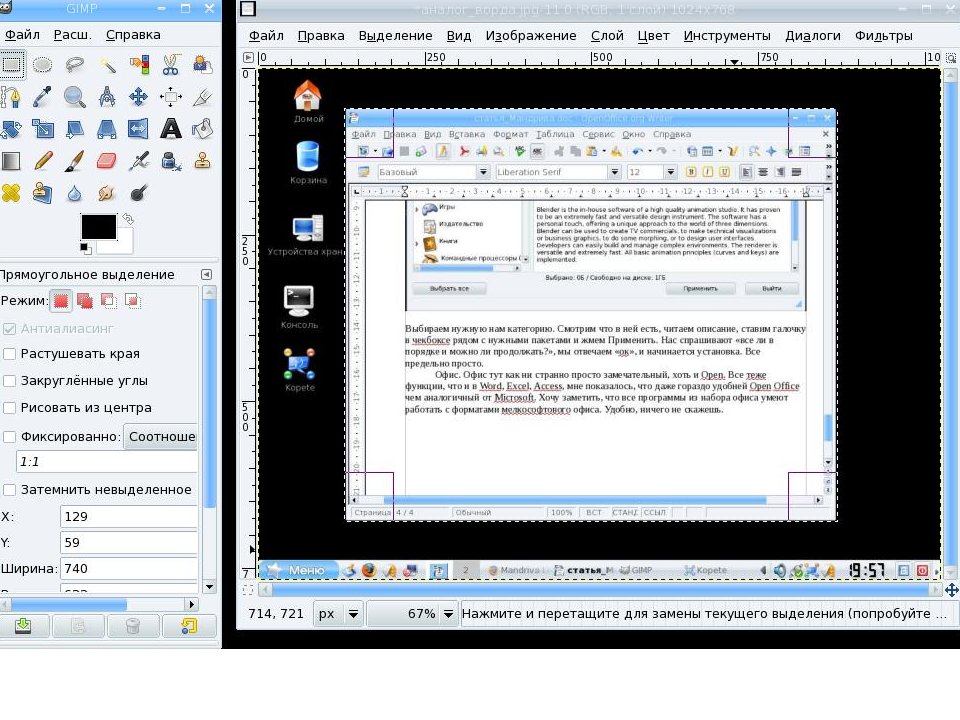Select the Paintbrush tool

pyautogui.click(x=75, y=161)
